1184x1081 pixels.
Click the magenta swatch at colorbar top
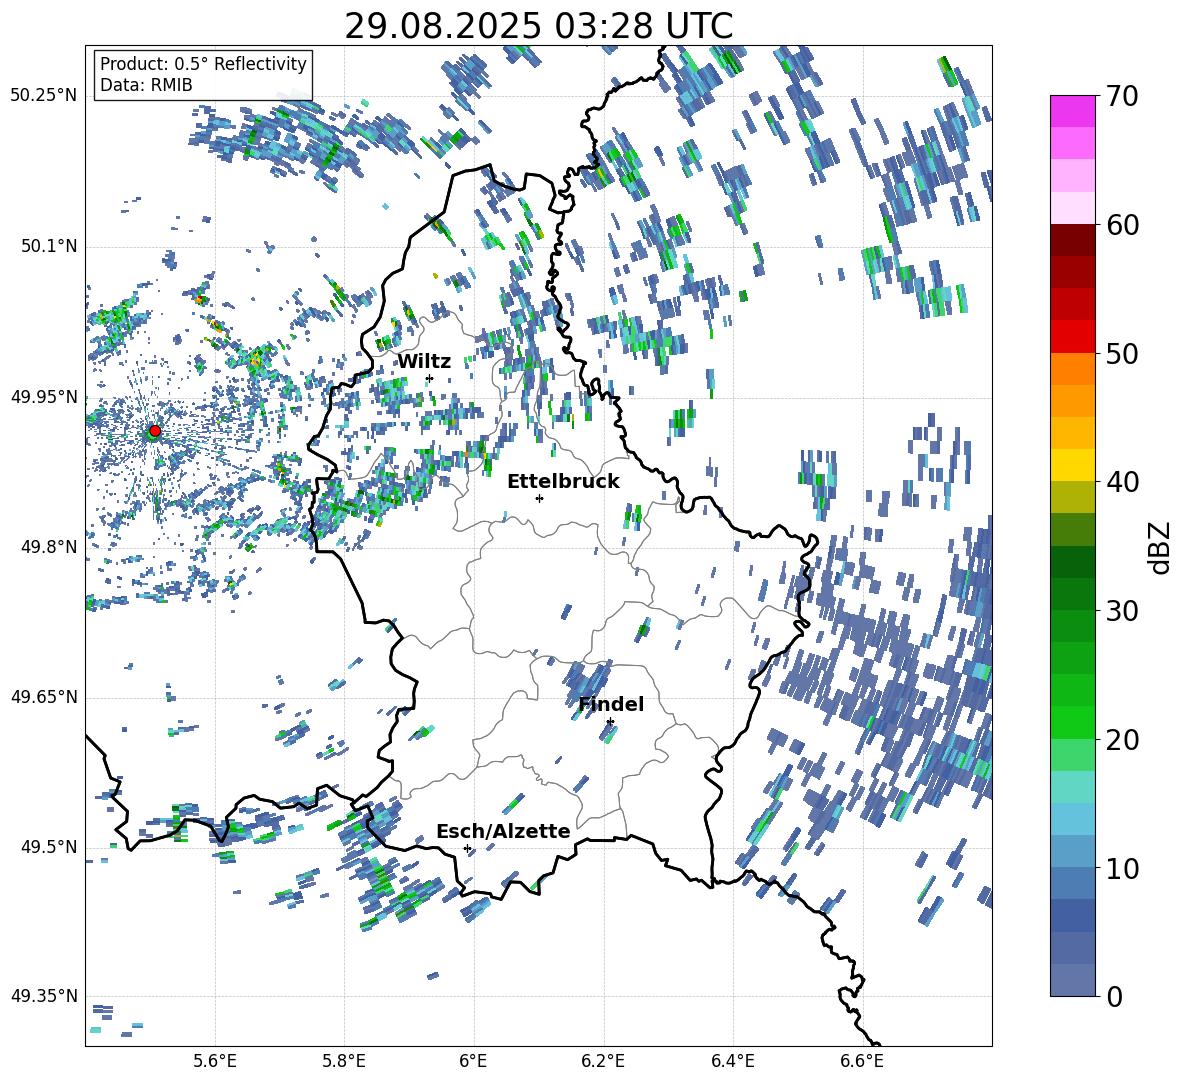point(1072,111)
